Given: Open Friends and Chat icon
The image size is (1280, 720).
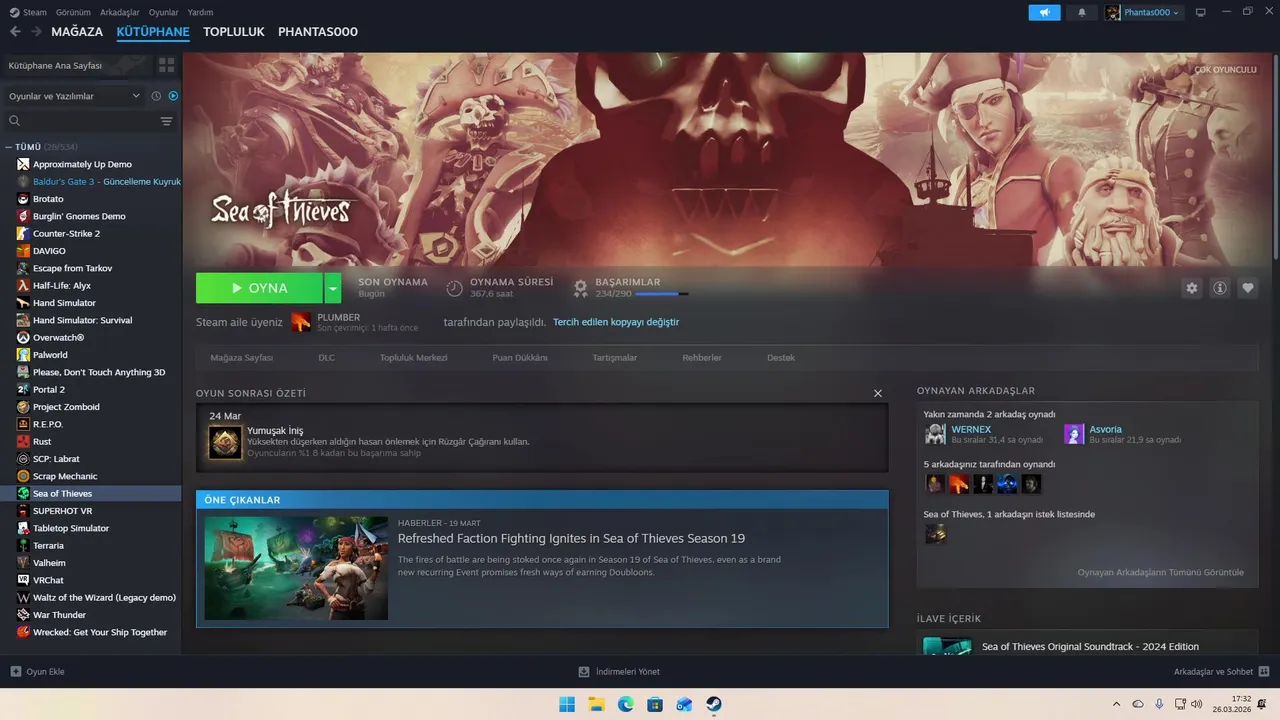Looking at the screenshot, I should (1264, 671).
